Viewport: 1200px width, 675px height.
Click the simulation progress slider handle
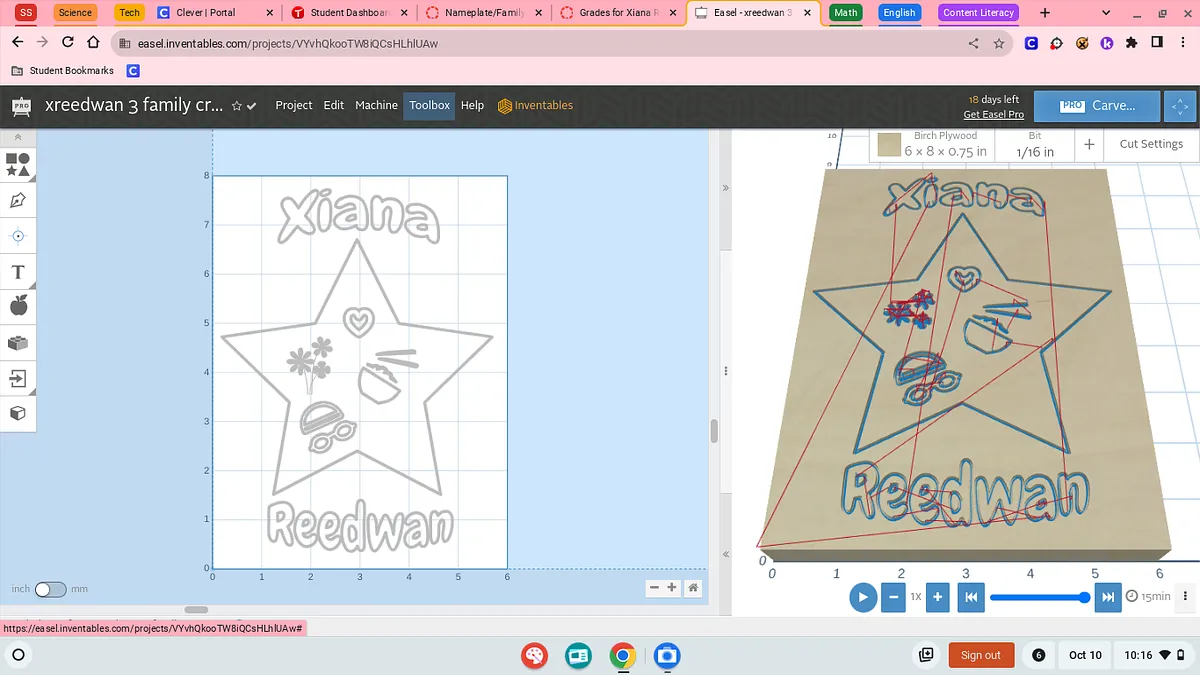click(1084, 597)
